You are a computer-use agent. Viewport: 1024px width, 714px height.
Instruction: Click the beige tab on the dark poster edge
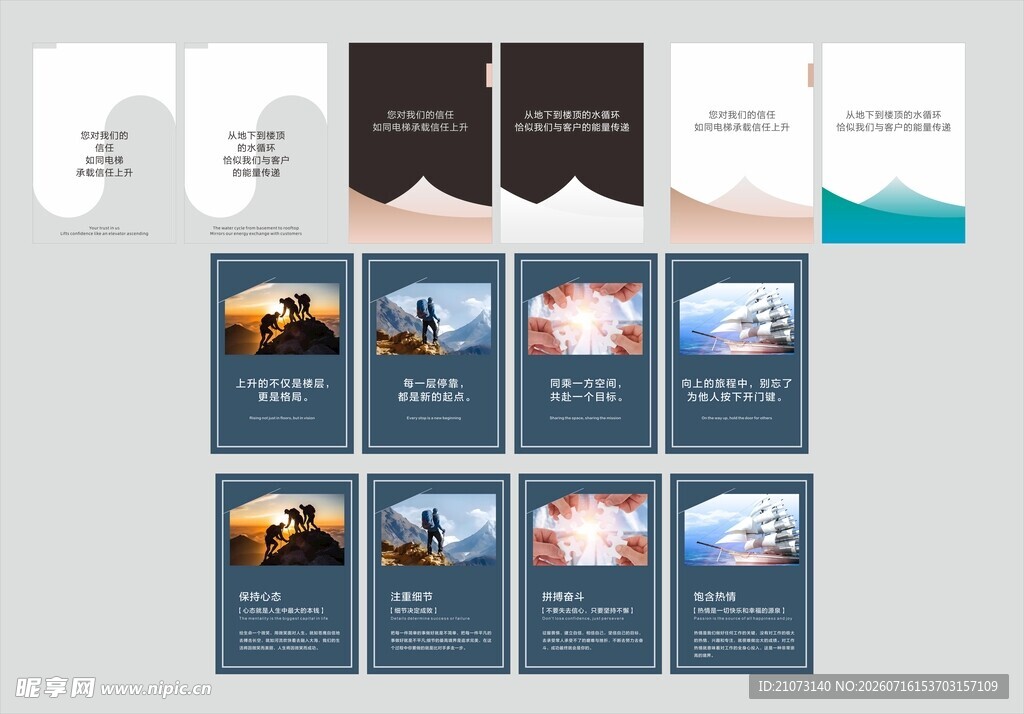point(488,75)
